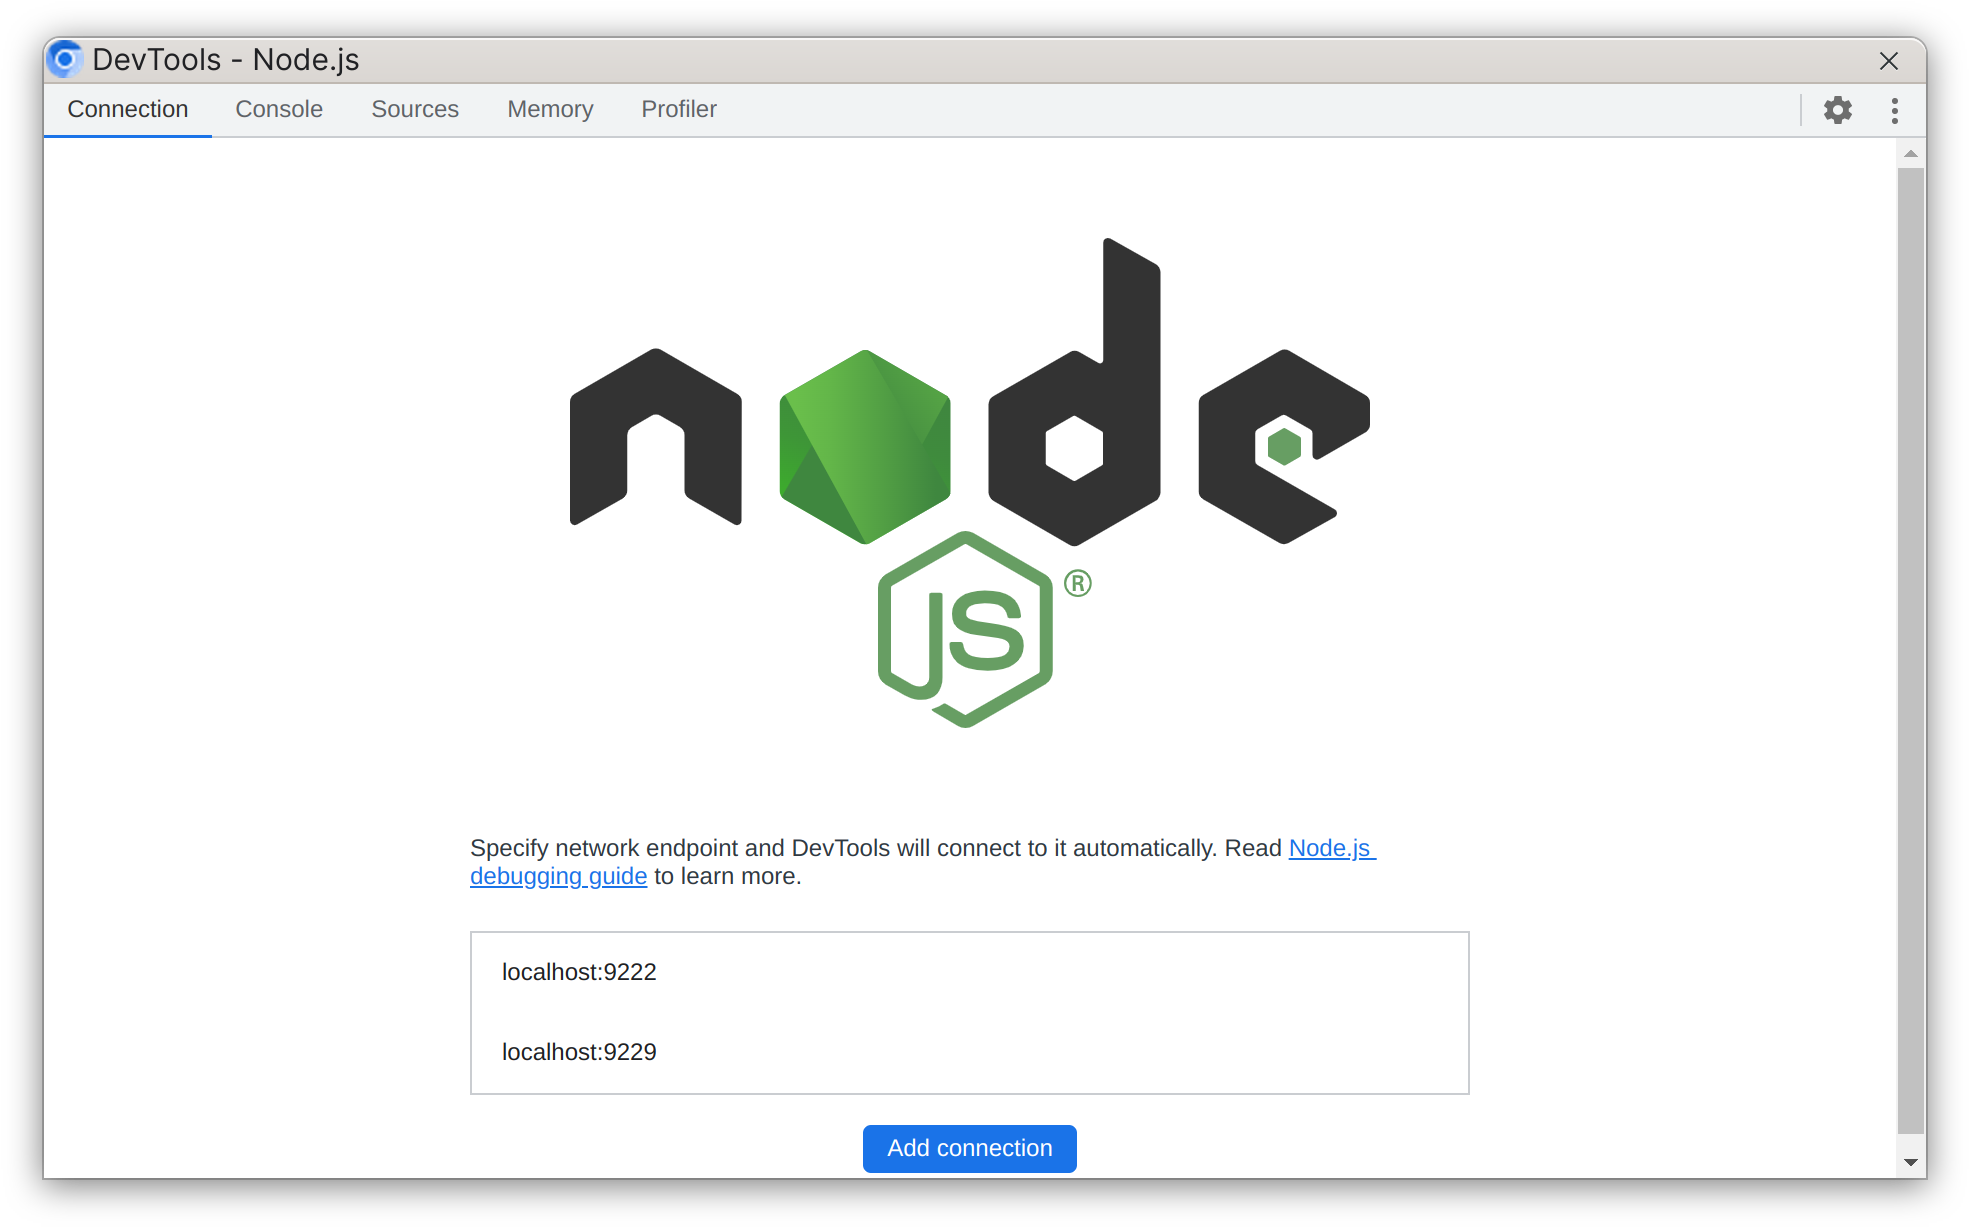The image size is (1970, 1228).
Task: Click the DevTools more options icon
Action: coord(1895,110)
